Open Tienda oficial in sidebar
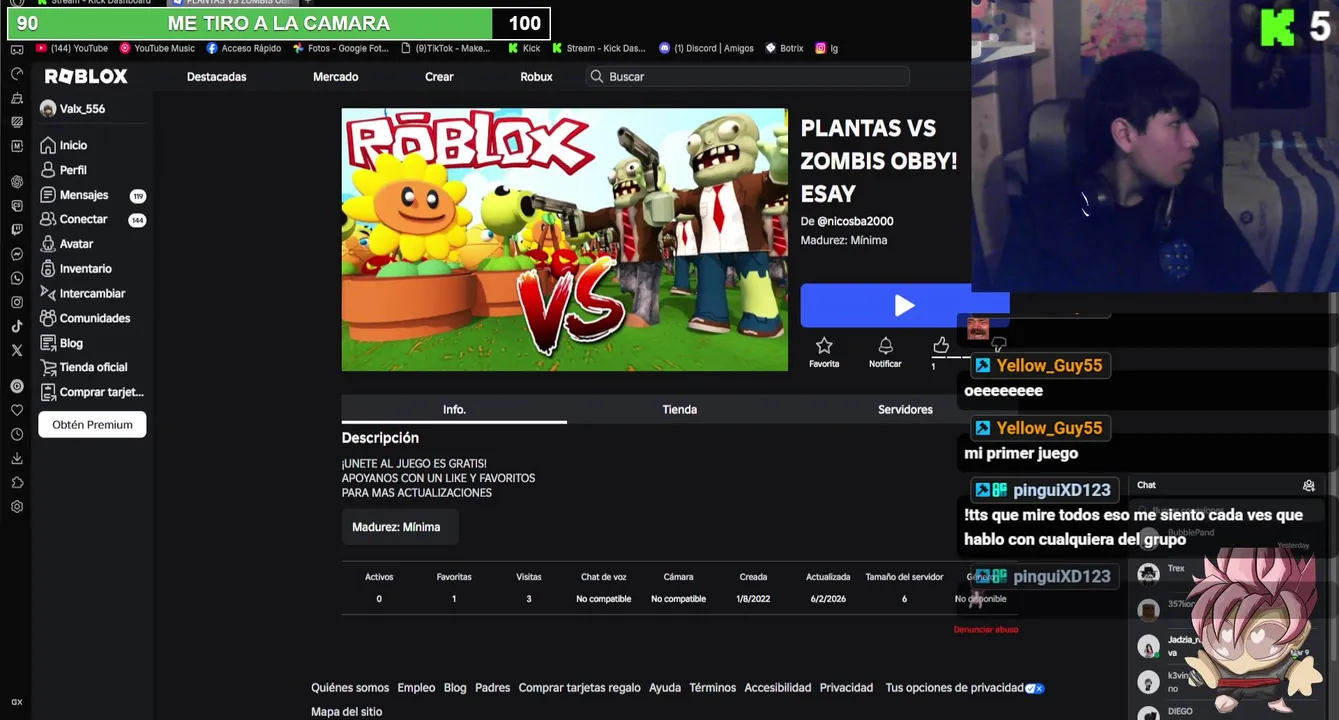Image resolution: width=1339 pixels, height=720 pixels. point(84,367)
